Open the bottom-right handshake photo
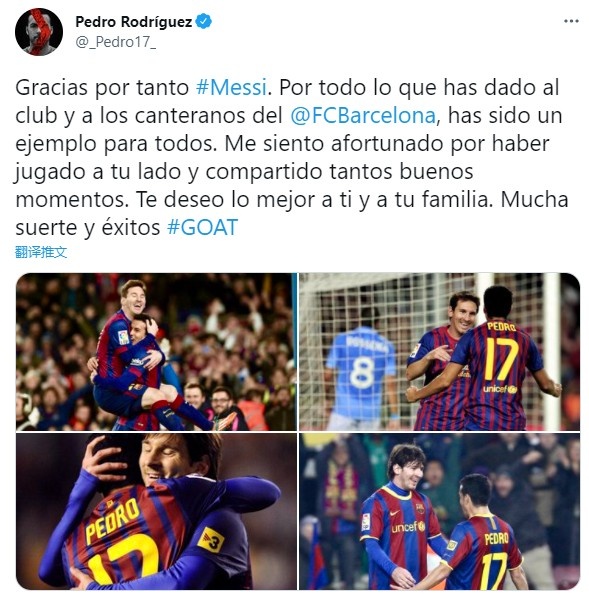589x596 pixels. [440, 512]
